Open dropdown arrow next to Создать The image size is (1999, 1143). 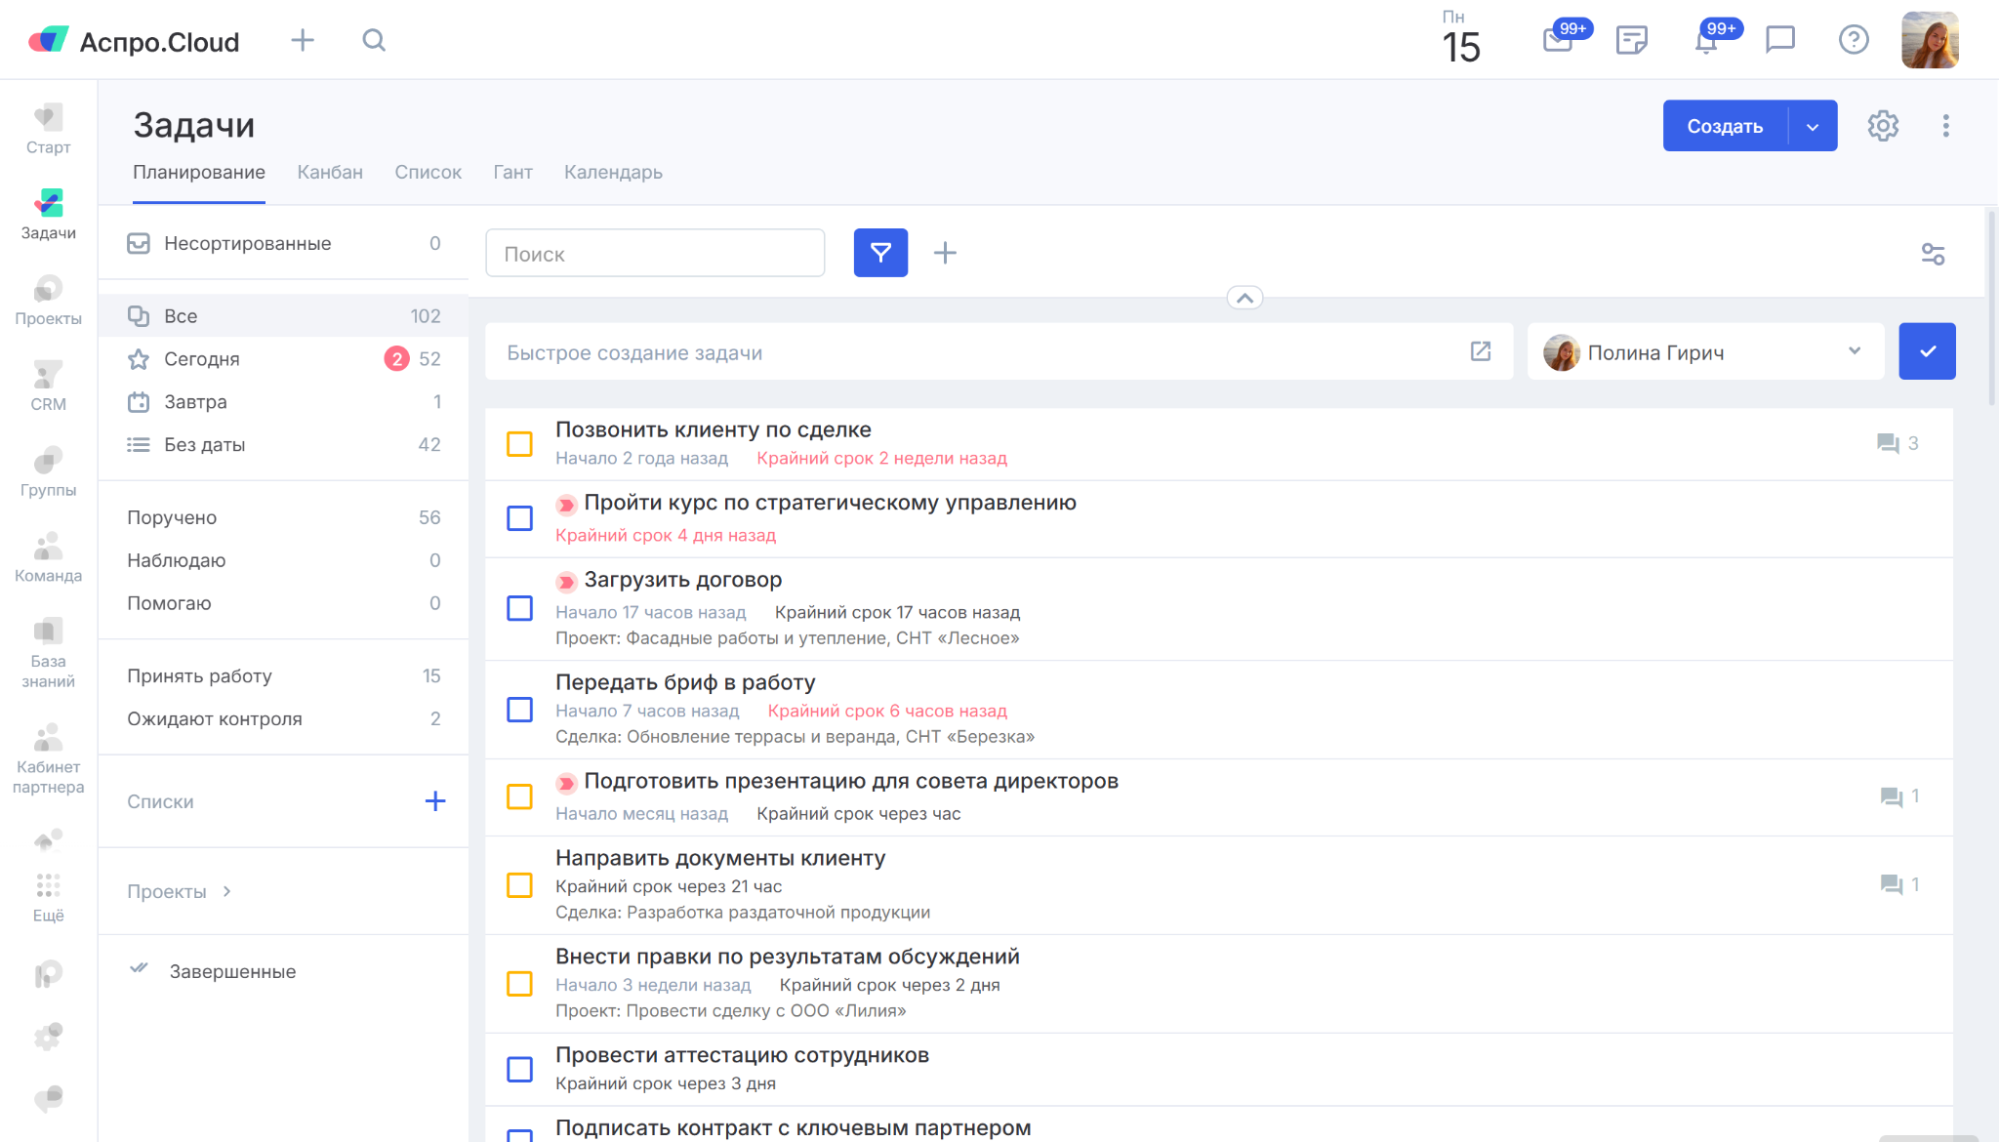click(x=1812, y=126)
